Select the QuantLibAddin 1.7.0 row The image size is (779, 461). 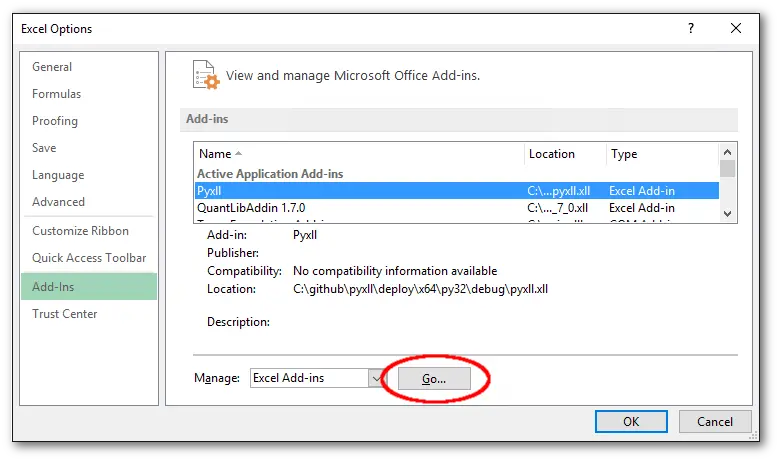[457, 208]
